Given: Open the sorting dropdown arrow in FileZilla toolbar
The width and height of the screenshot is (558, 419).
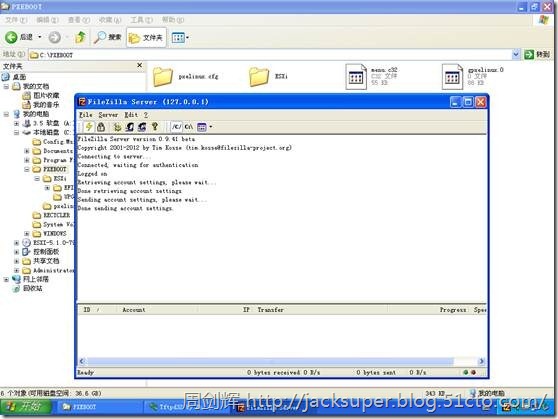Looking at the screenshot, I should click(211, 127).
